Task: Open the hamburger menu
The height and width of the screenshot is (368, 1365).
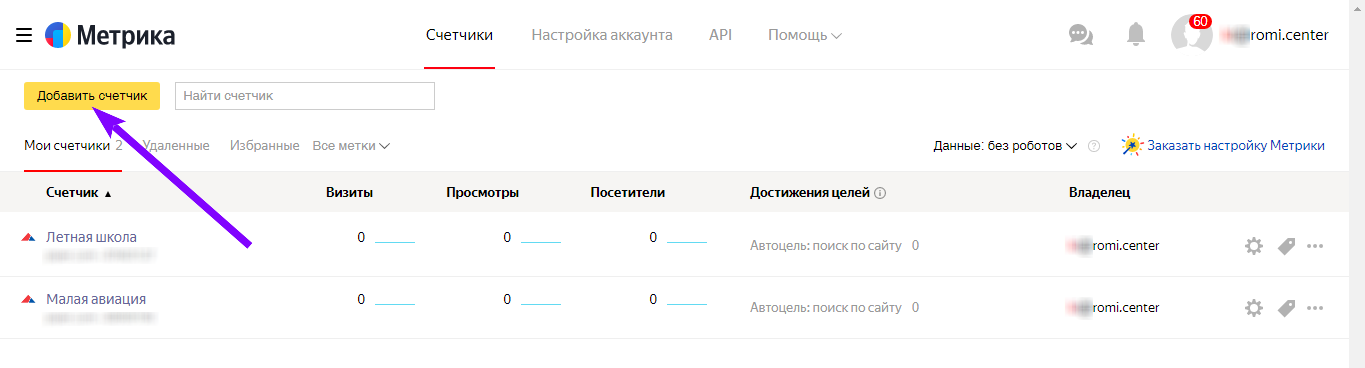Action: 24,36
